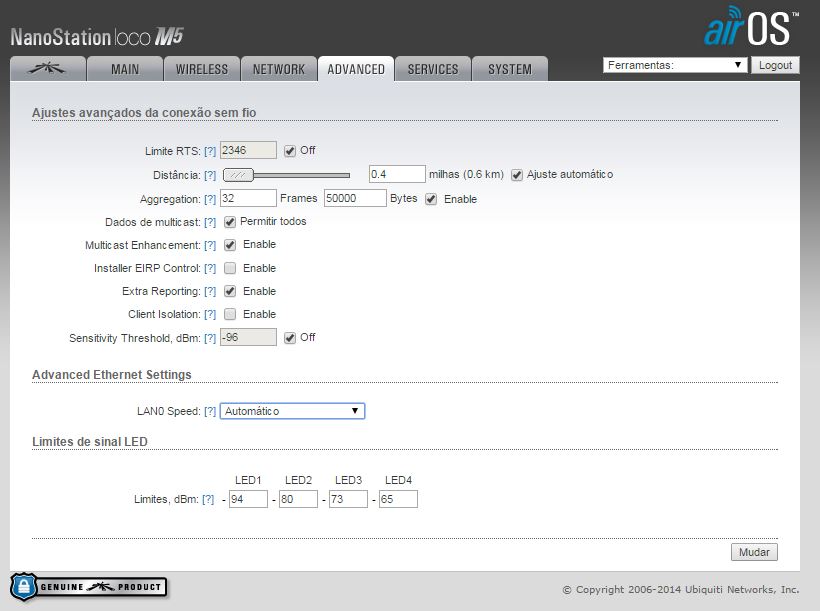This screenshot has width=820, height=611.
Task: Click the Logout button
Action: [x=776, y=65]
